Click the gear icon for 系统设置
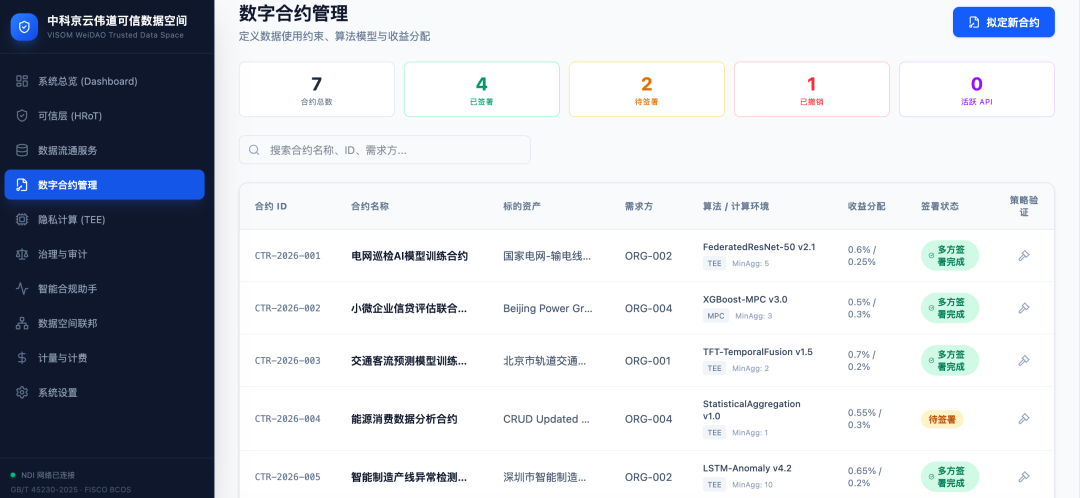 click(x=22, y=393)
